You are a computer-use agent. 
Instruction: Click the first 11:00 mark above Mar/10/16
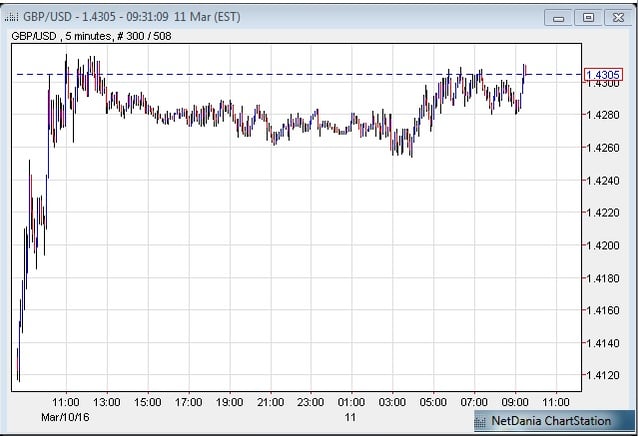pos(66,401)
